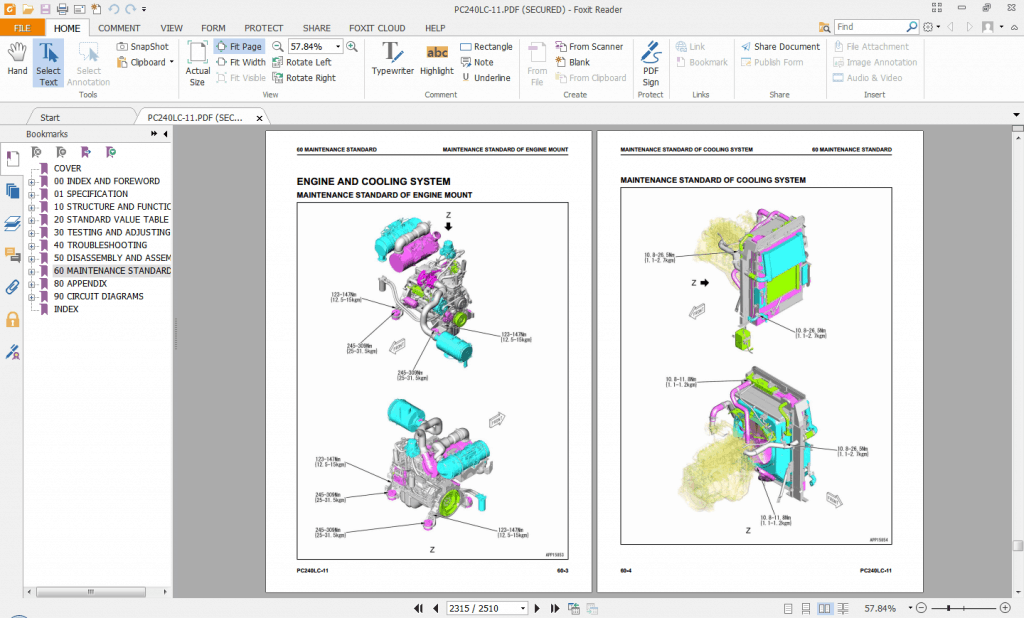1024x618 pixels.
Task: Expand the 01 SPECIFICATION bookmark
Action: (x=31, y=194)
